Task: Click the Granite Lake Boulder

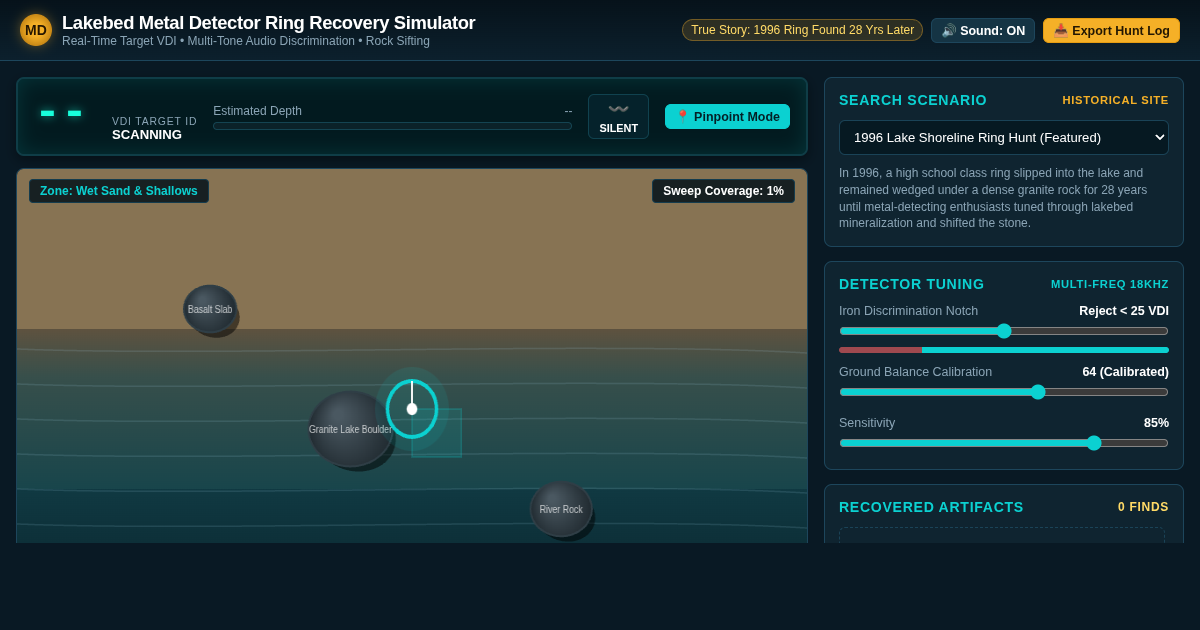Action: click(350, 429)
